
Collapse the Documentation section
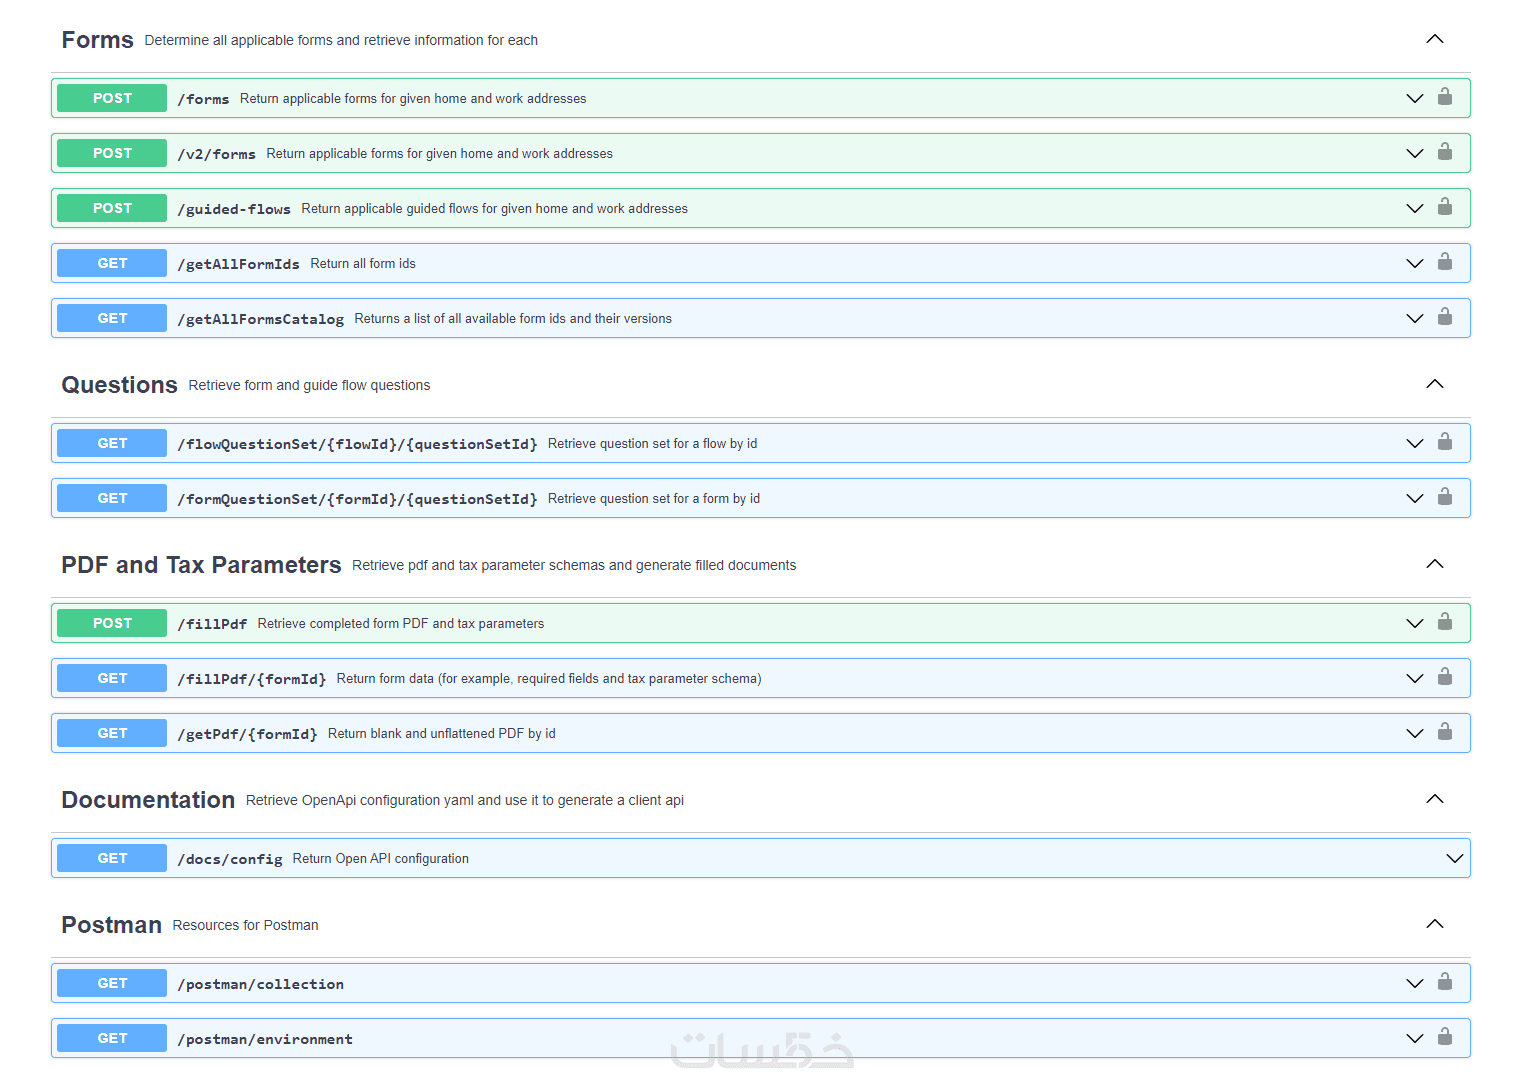pos(1435,799)
